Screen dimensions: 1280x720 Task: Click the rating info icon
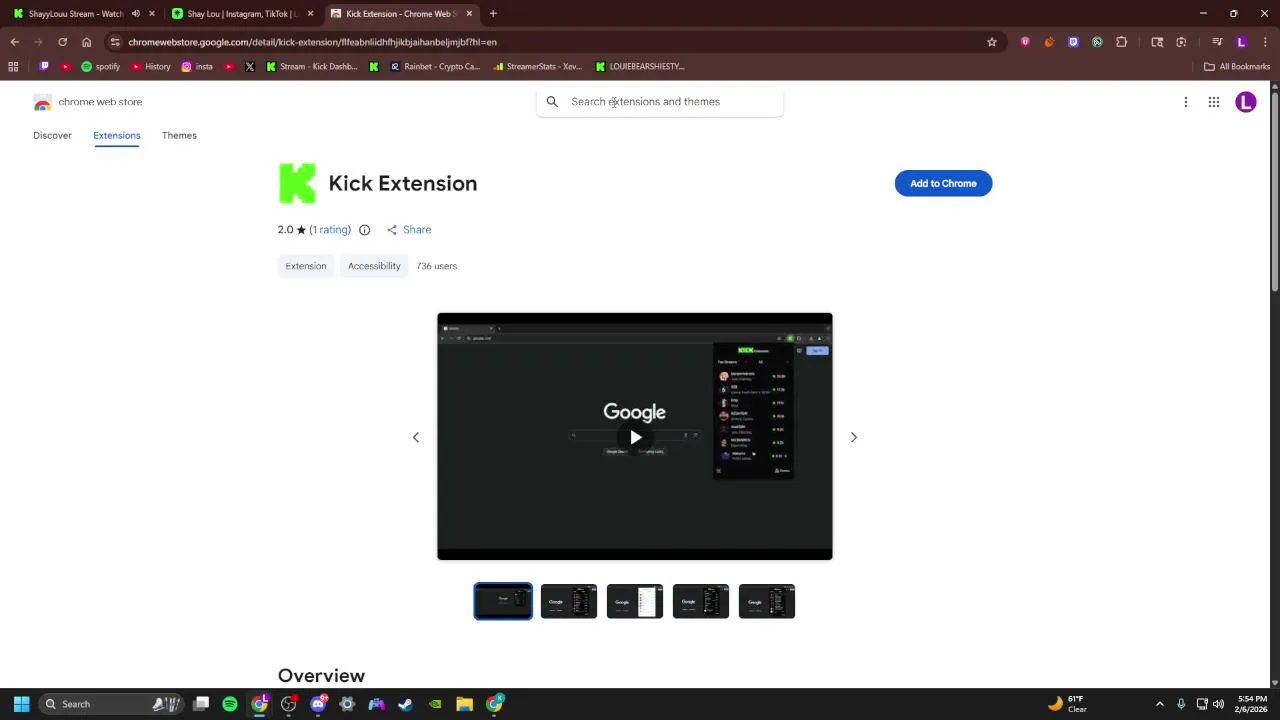coord(364,230)
